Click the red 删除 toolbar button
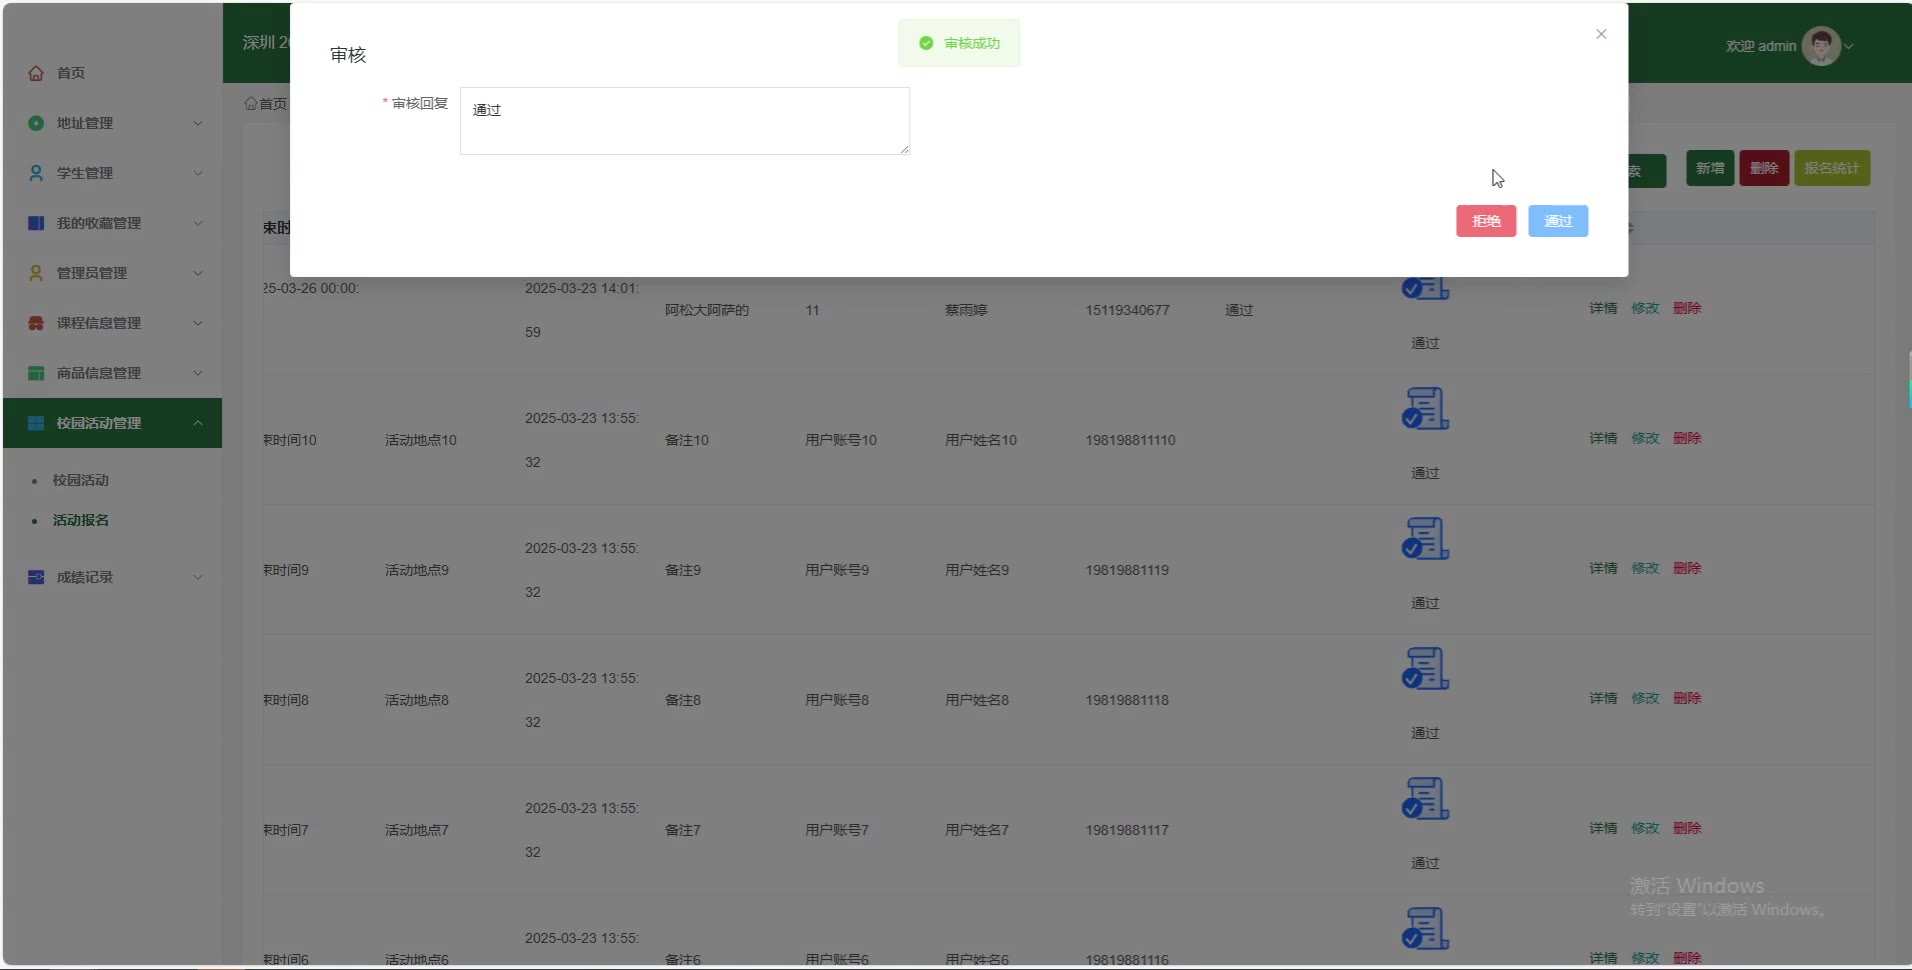This screenshot has width=1912, height=970. (x=1764, y=168)
